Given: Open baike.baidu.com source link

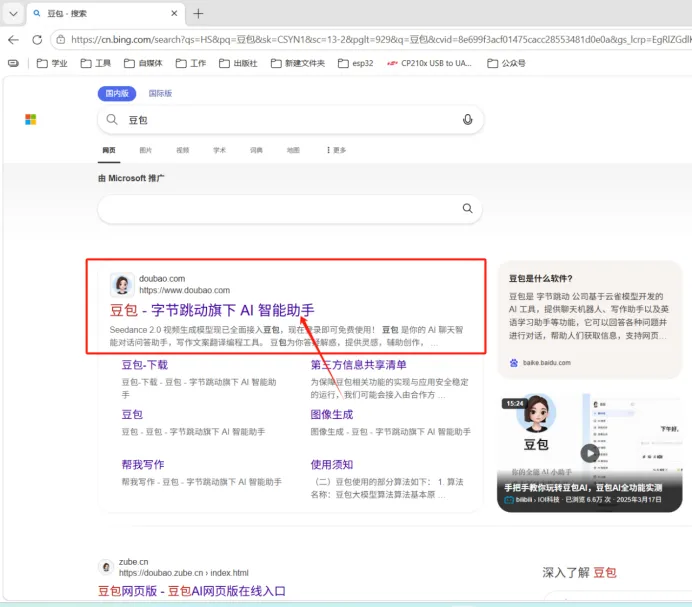Looking at the screenshot, I should (x=546, y=363).
